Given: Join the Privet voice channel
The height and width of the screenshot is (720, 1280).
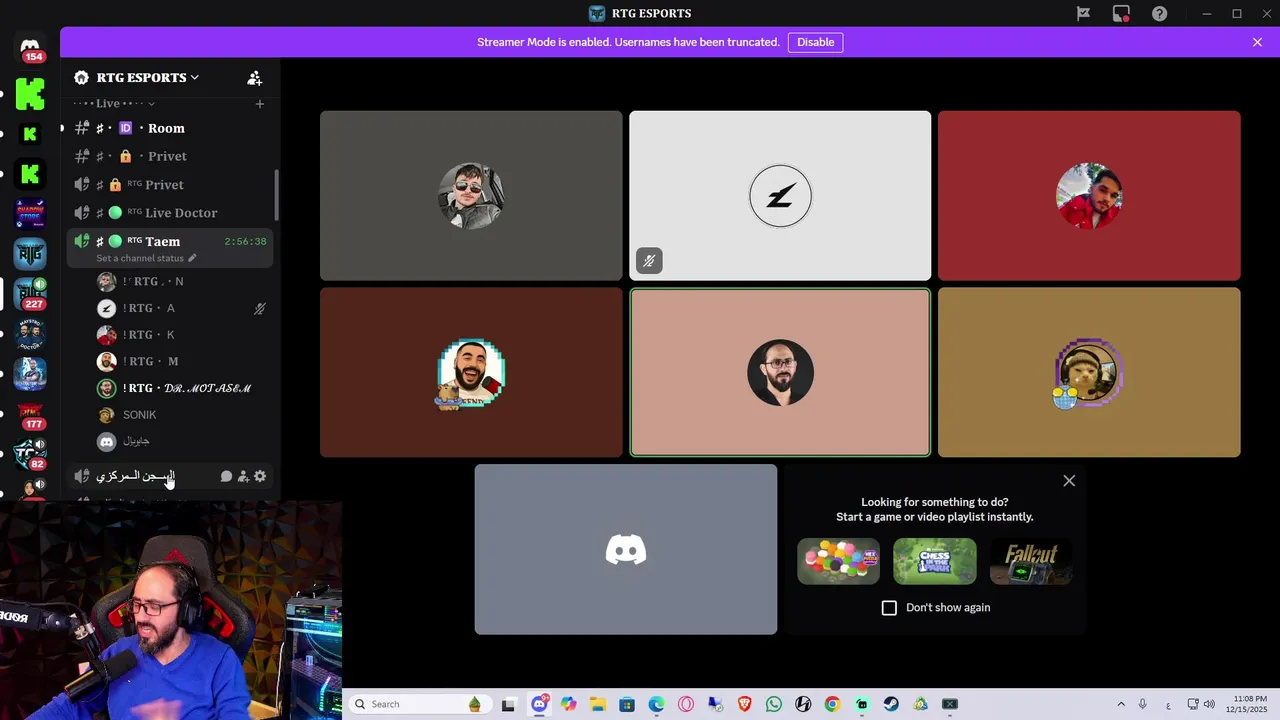Looking at the screenshot, I should tap(170, 184).
